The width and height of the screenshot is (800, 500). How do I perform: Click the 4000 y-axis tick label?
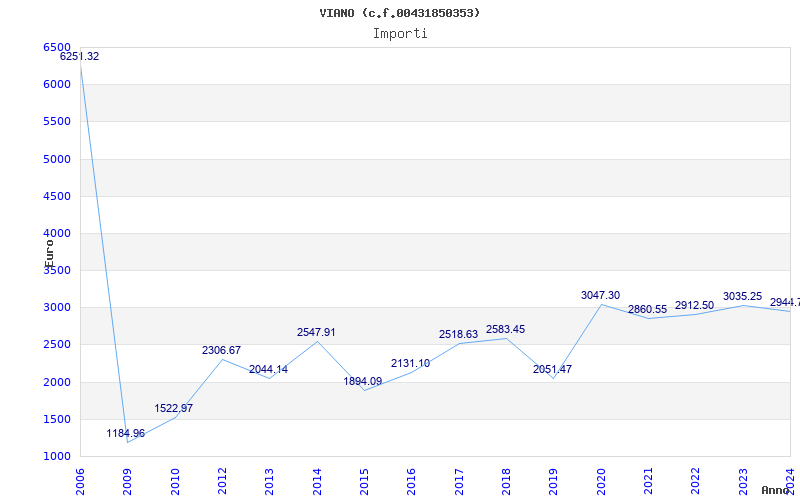tap(57, 234)
